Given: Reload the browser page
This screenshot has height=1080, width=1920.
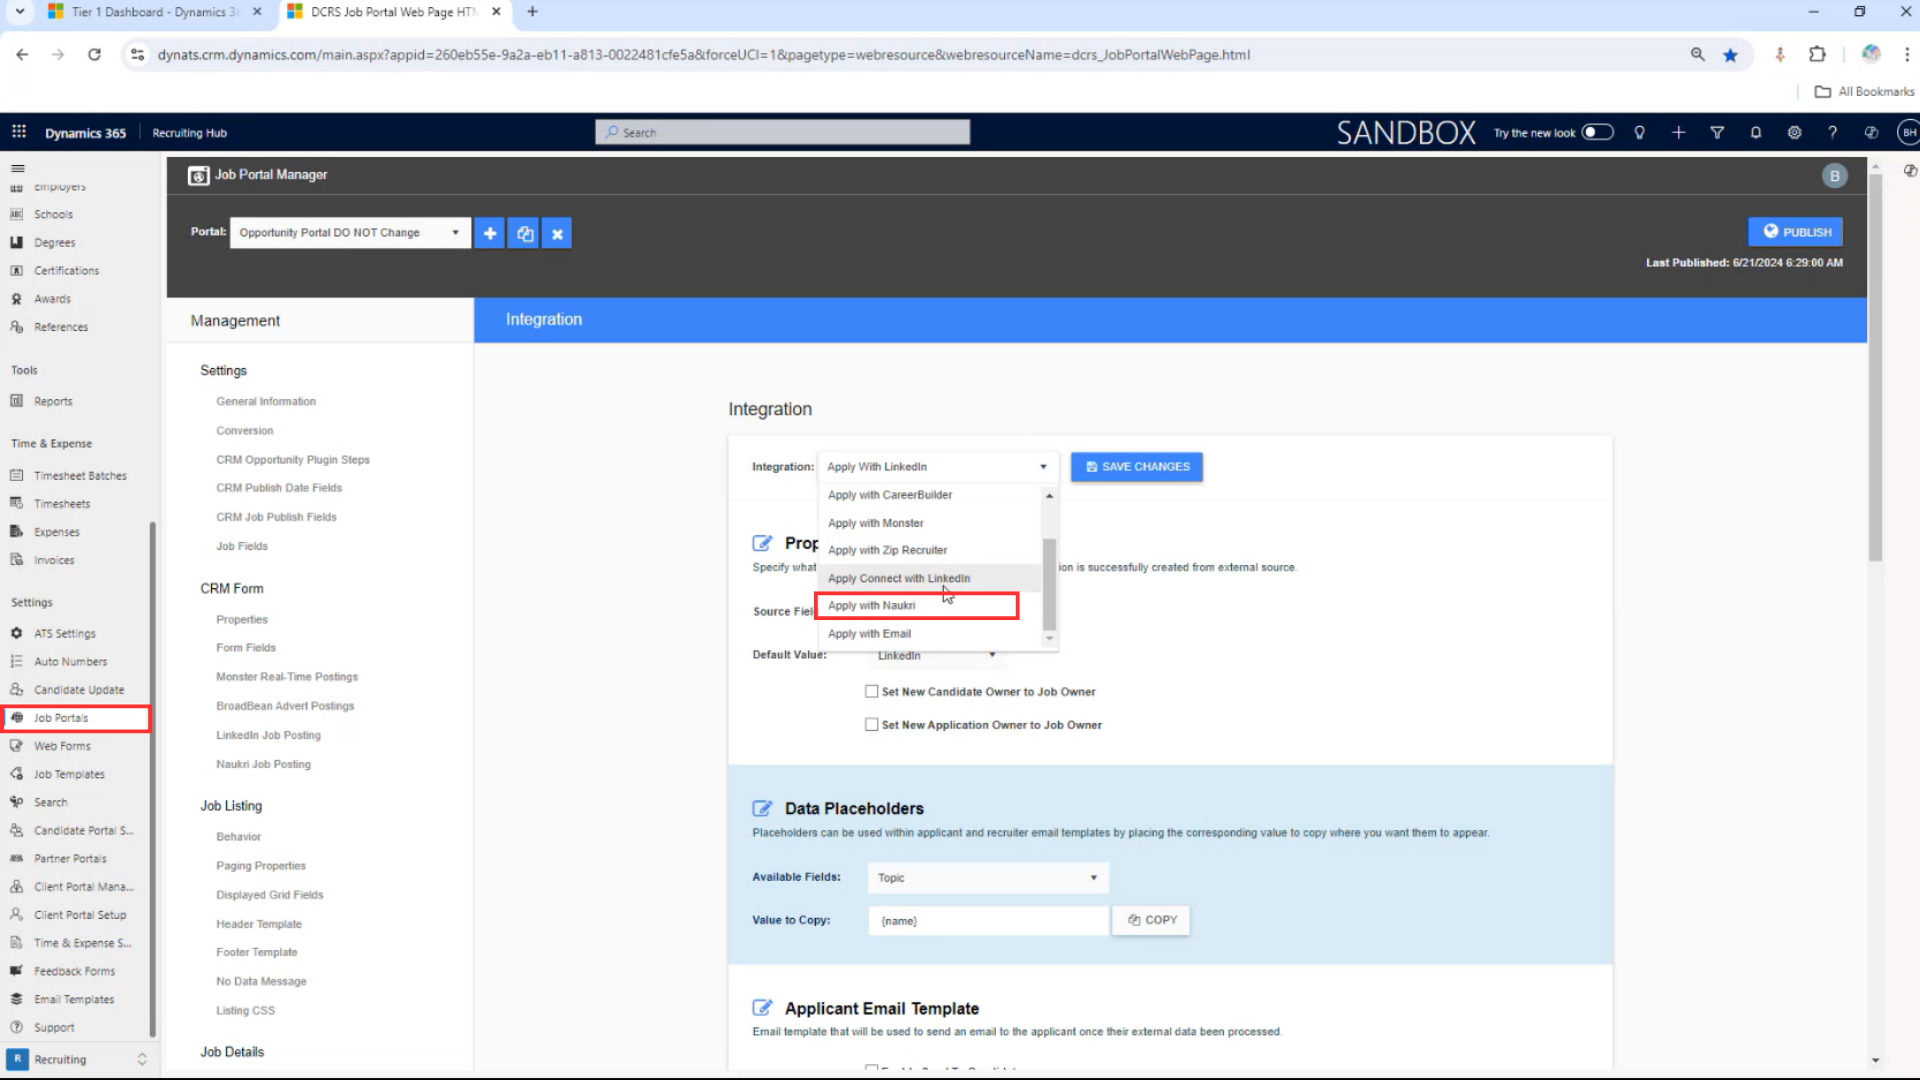Looking at the screenshot, I should [x=94, y=55].
